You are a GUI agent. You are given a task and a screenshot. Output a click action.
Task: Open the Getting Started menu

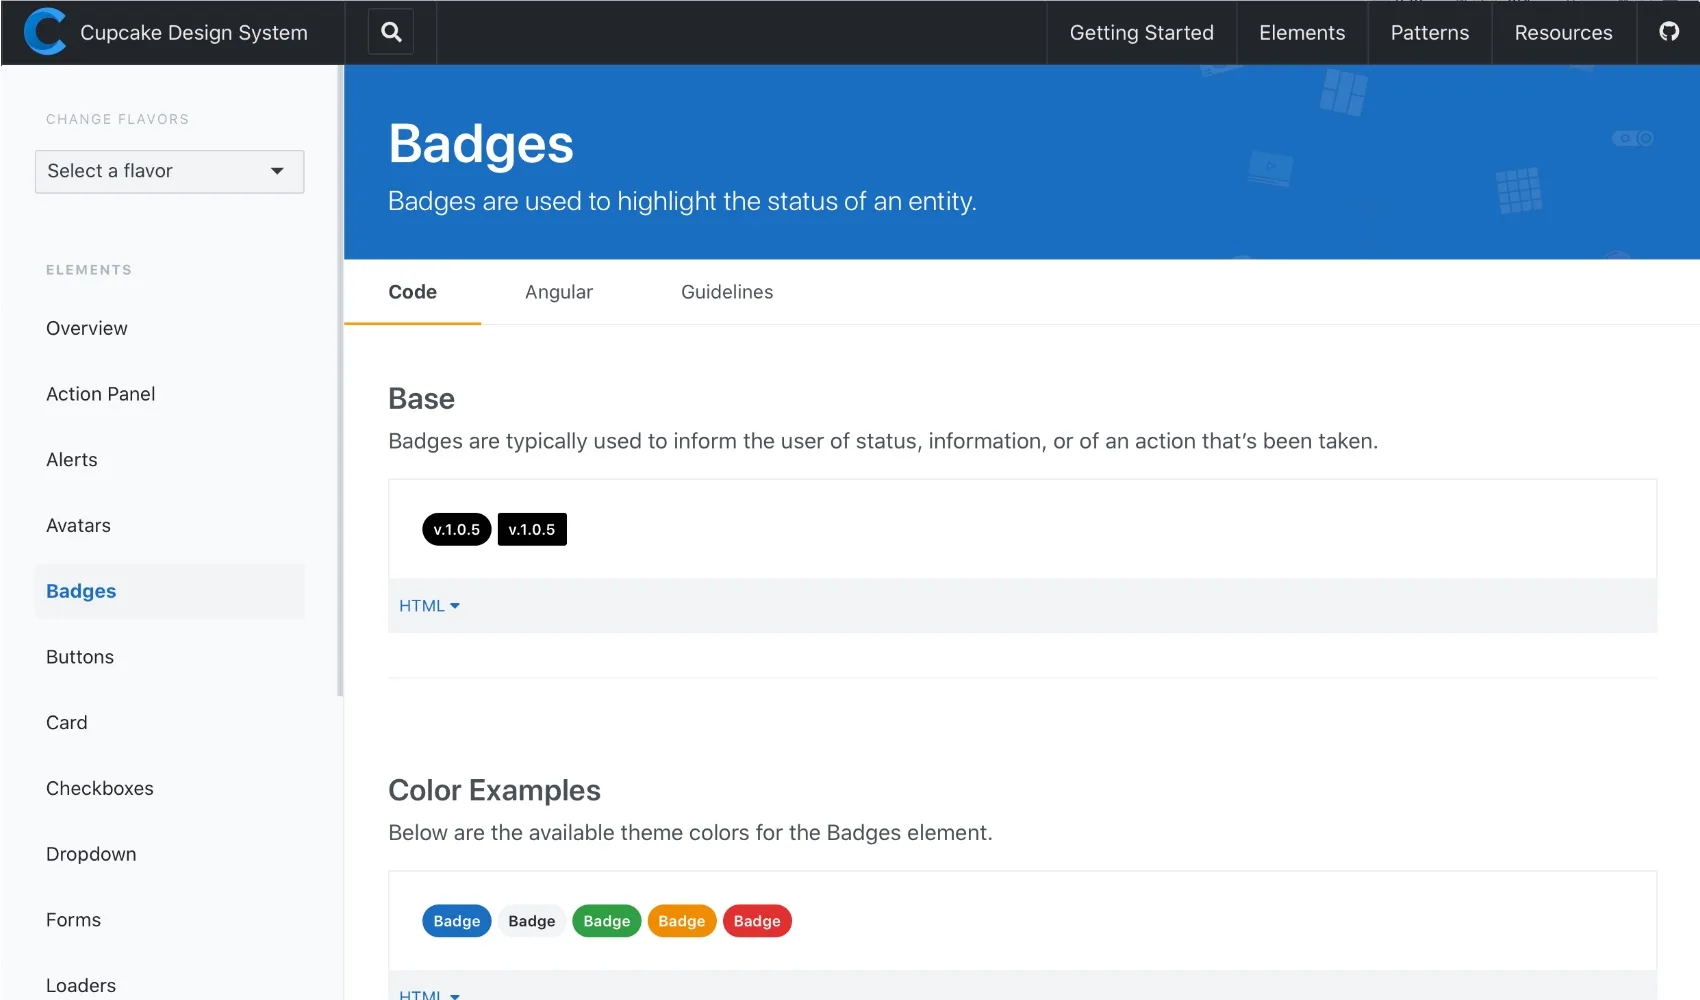pyautogui.click(x=1141, y=33)
